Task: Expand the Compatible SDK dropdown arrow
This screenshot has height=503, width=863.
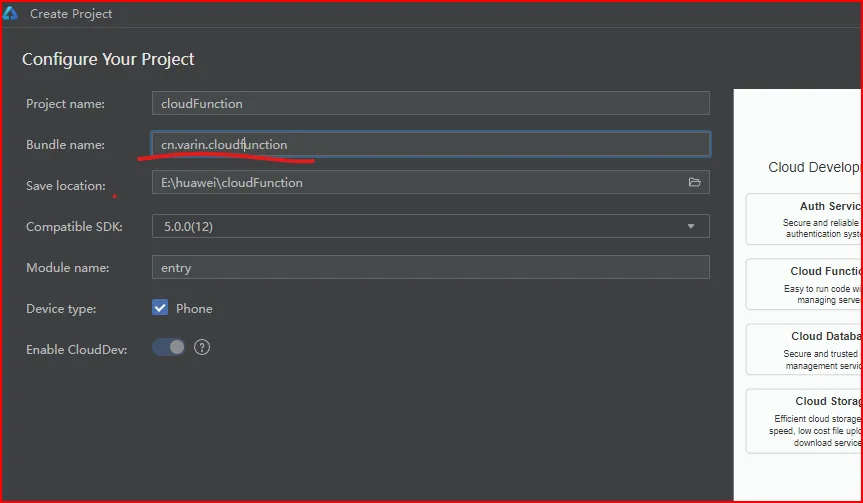Action: pyautogui.click(x=691, y=226)
